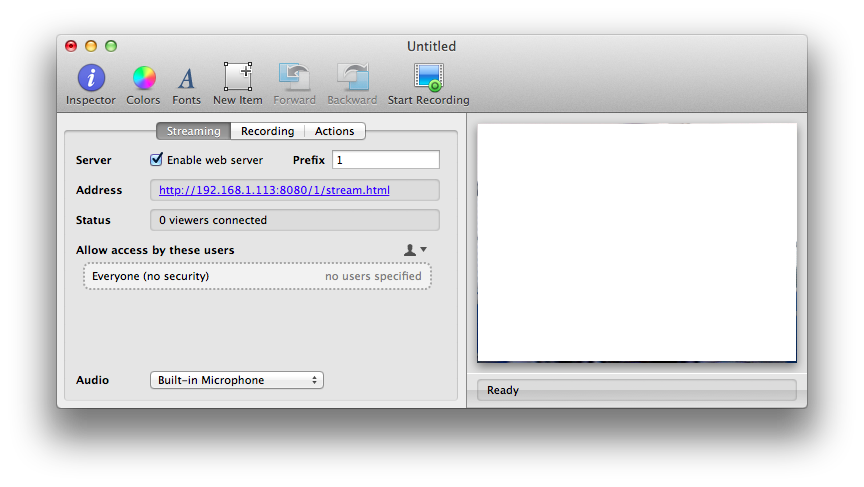Start Recording from the toolbar

428,84
